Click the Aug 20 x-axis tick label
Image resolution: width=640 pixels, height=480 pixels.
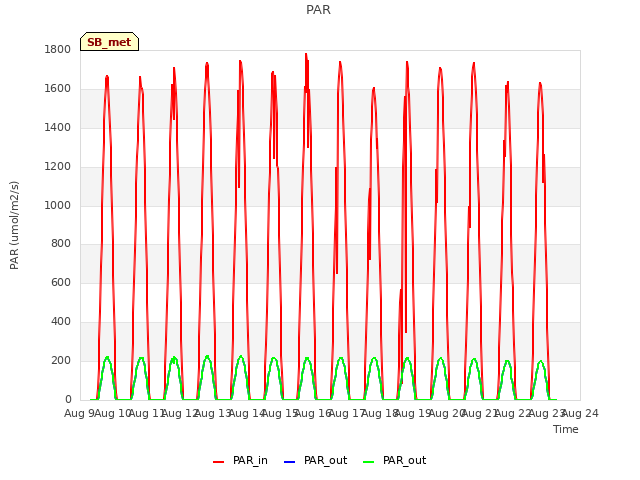[x=447, y=413]
